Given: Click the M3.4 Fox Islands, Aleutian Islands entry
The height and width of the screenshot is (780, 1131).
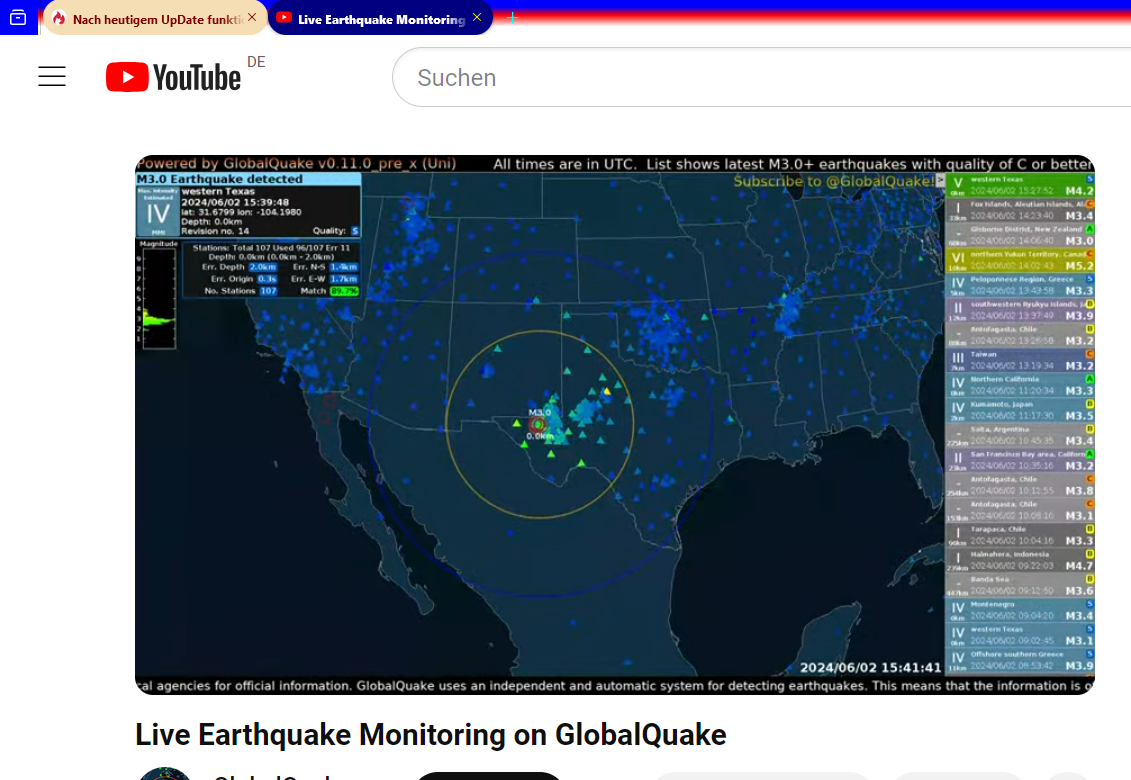Looking at the screenshot, I should tap(1020, 211).
